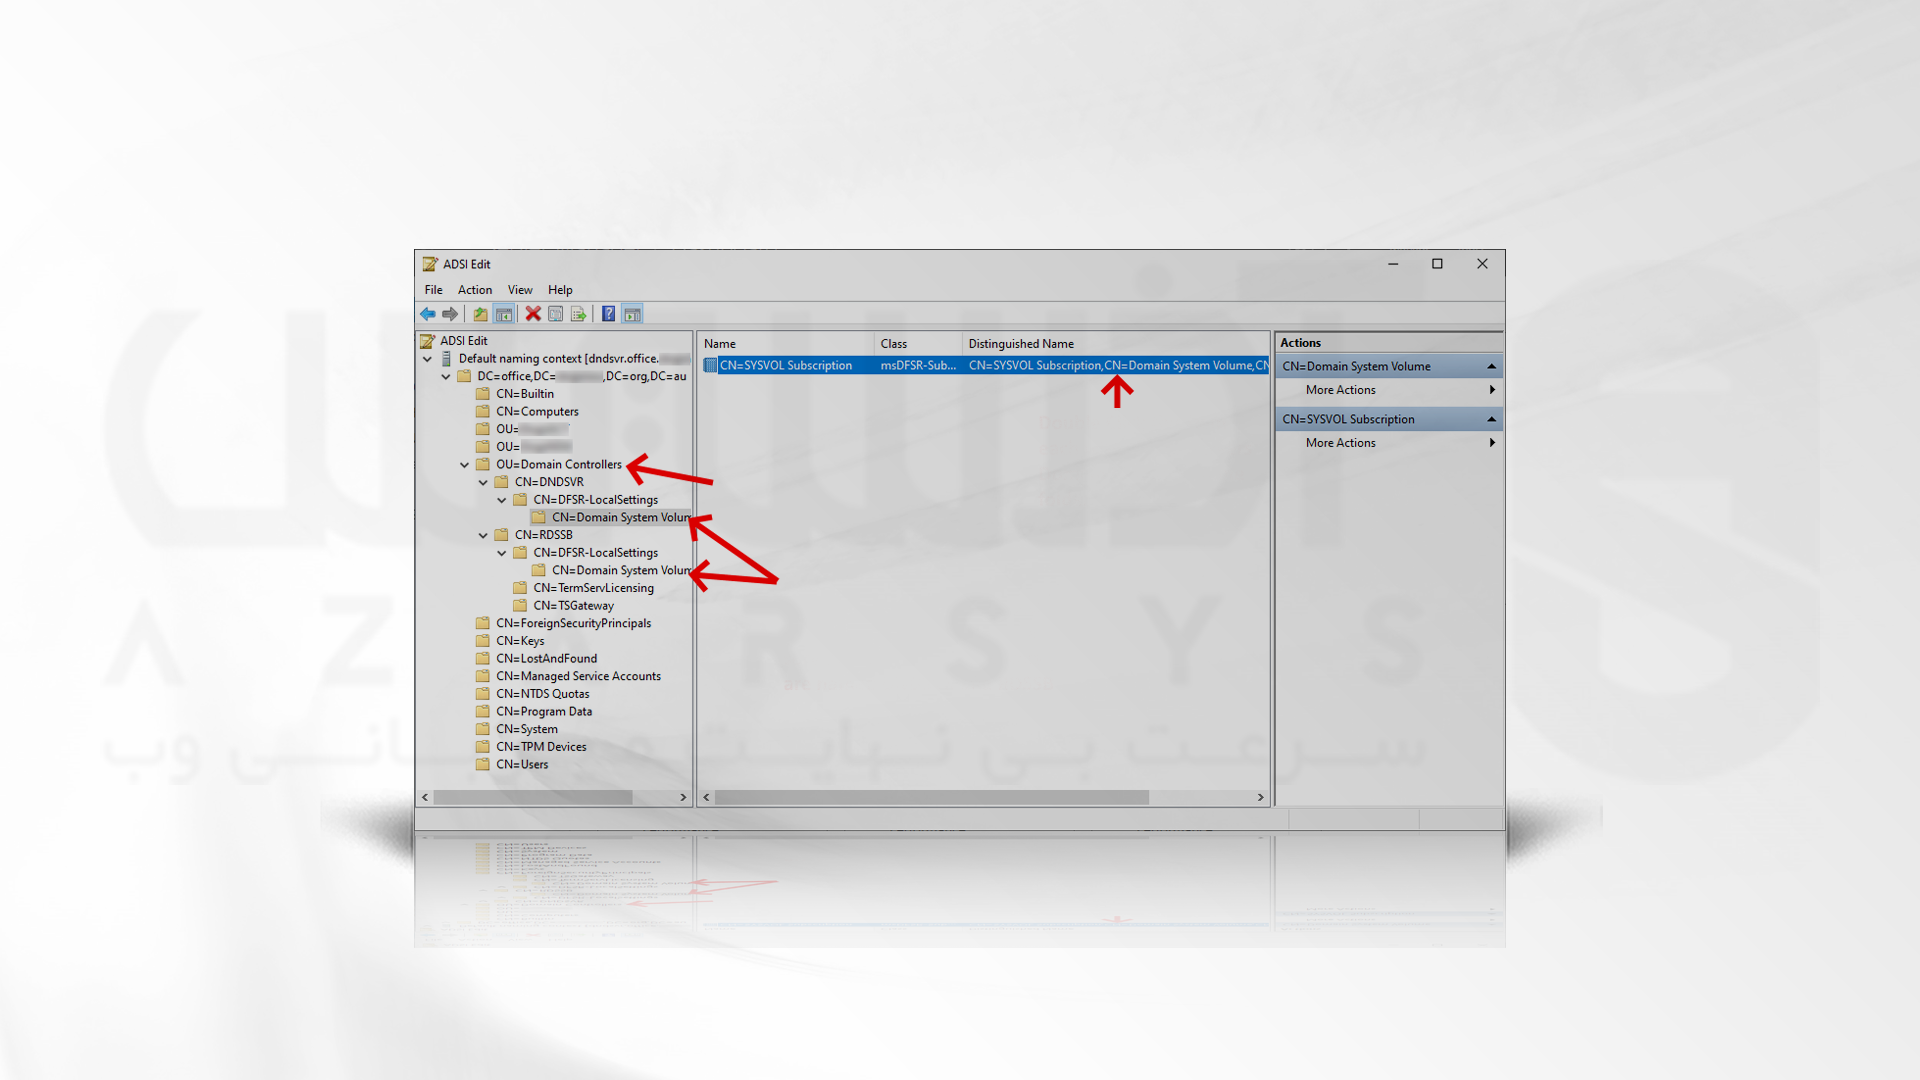
Task: Click the Export List toolbar icon
Action: (578, 314)
